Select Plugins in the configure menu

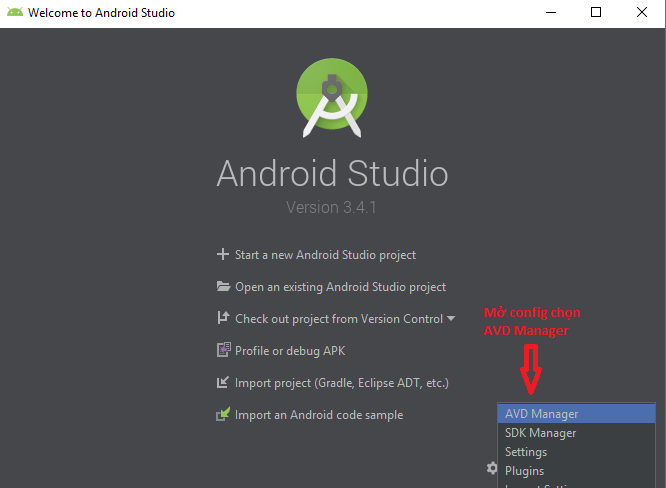pyautogui.click(x=576, y=471)
